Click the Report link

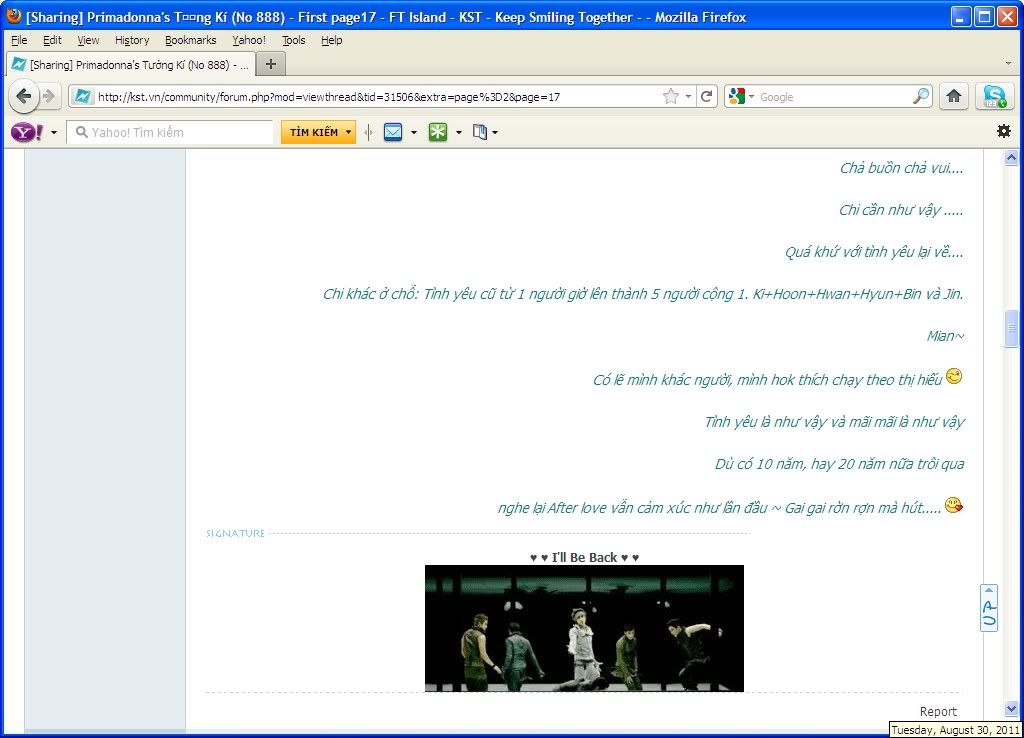(x=938, y=712)
